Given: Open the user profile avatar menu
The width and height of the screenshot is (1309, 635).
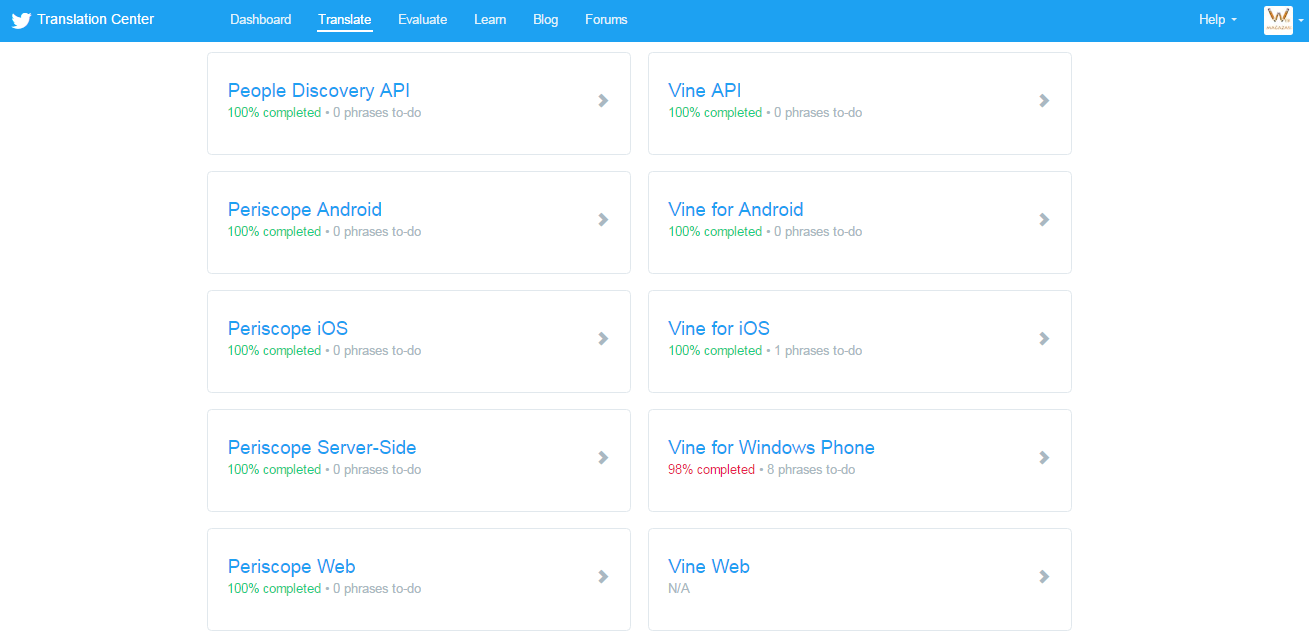Looking at the screenshot, I should [x=1278, y=20].
